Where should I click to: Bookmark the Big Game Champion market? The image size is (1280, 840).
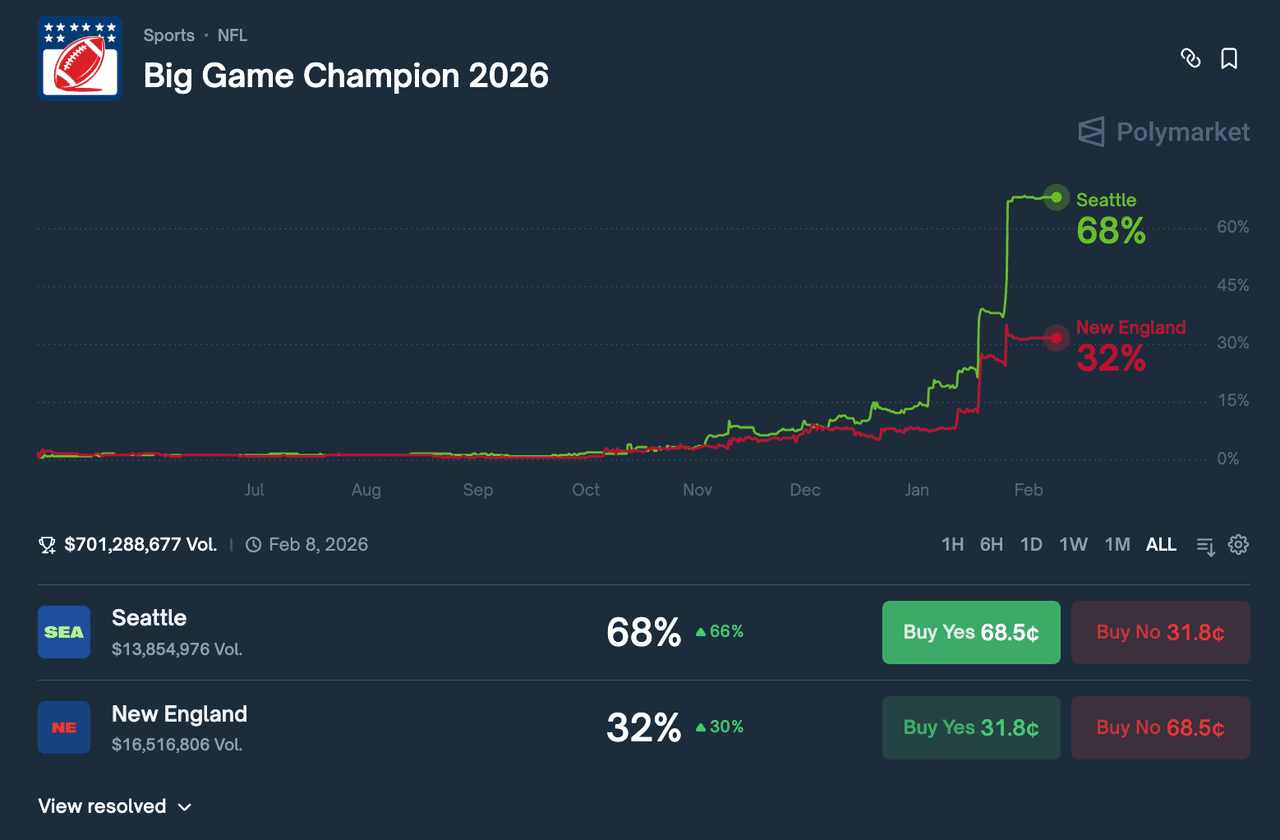tap(1229, 59)
